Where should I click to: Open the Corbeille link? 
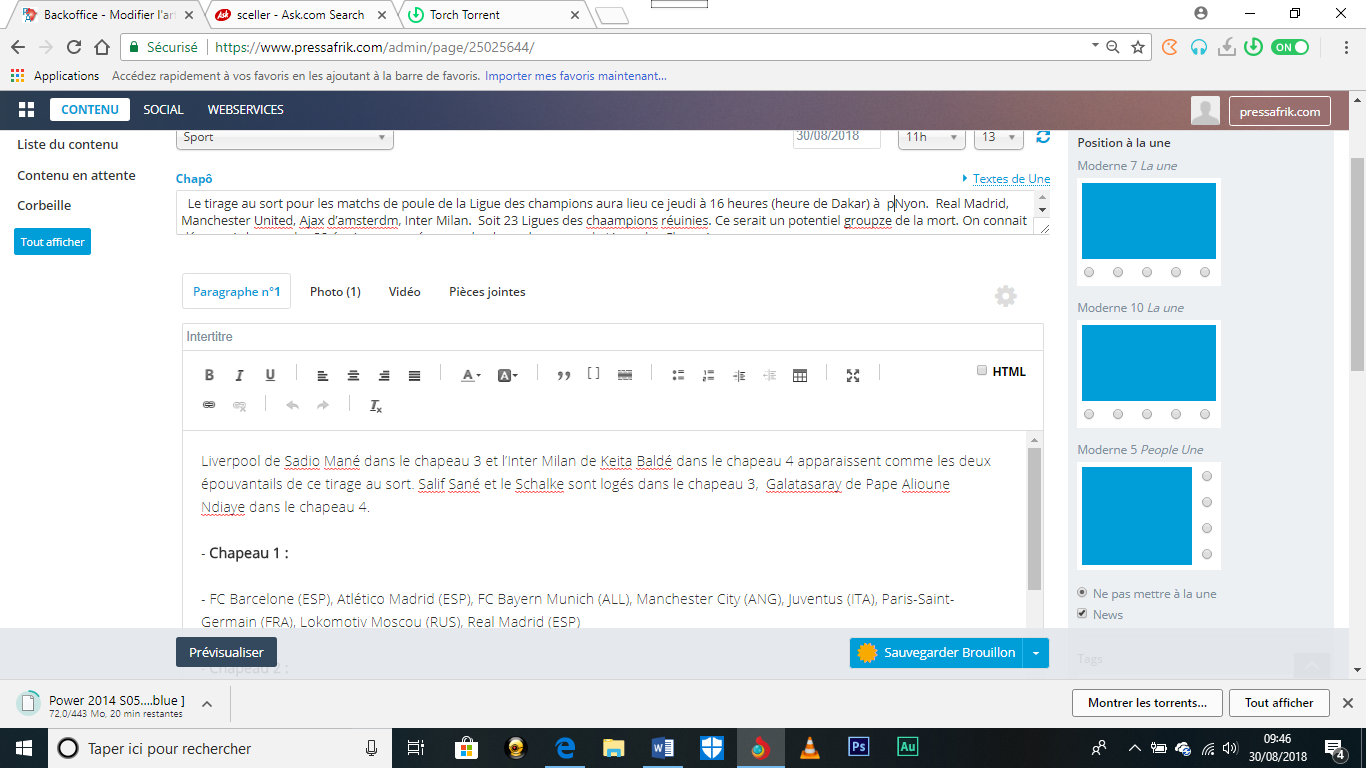click(x=44, y=205)
